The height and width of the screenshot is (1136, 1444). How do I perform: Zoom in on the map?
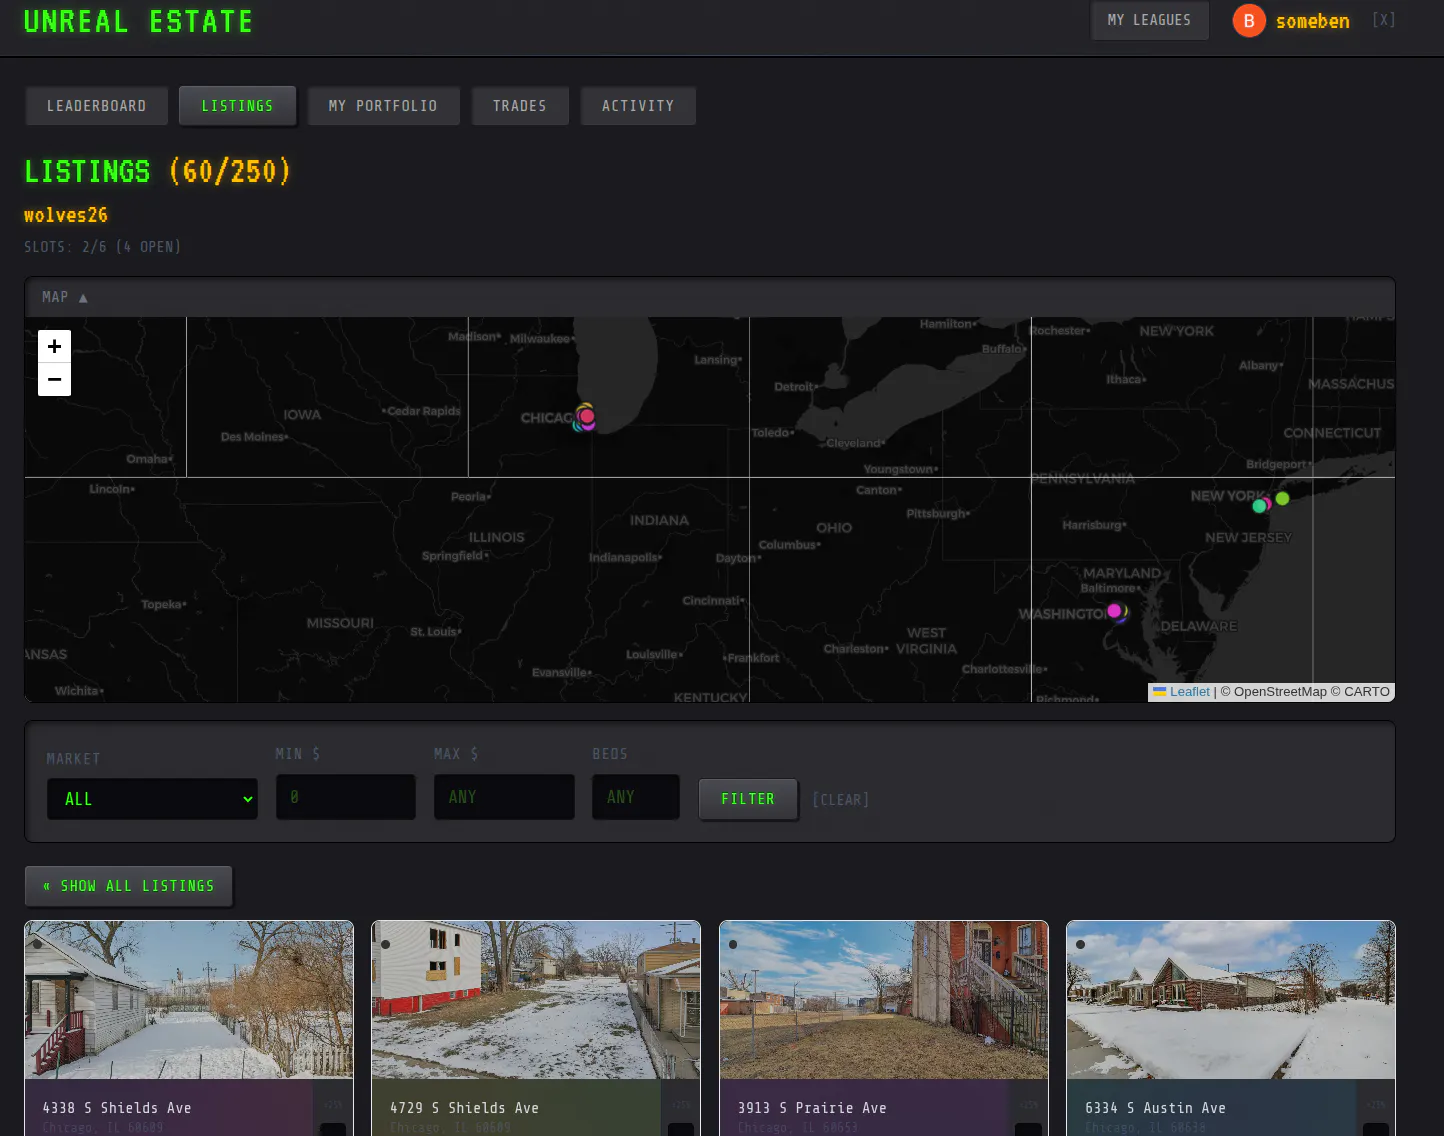[54, 346]
